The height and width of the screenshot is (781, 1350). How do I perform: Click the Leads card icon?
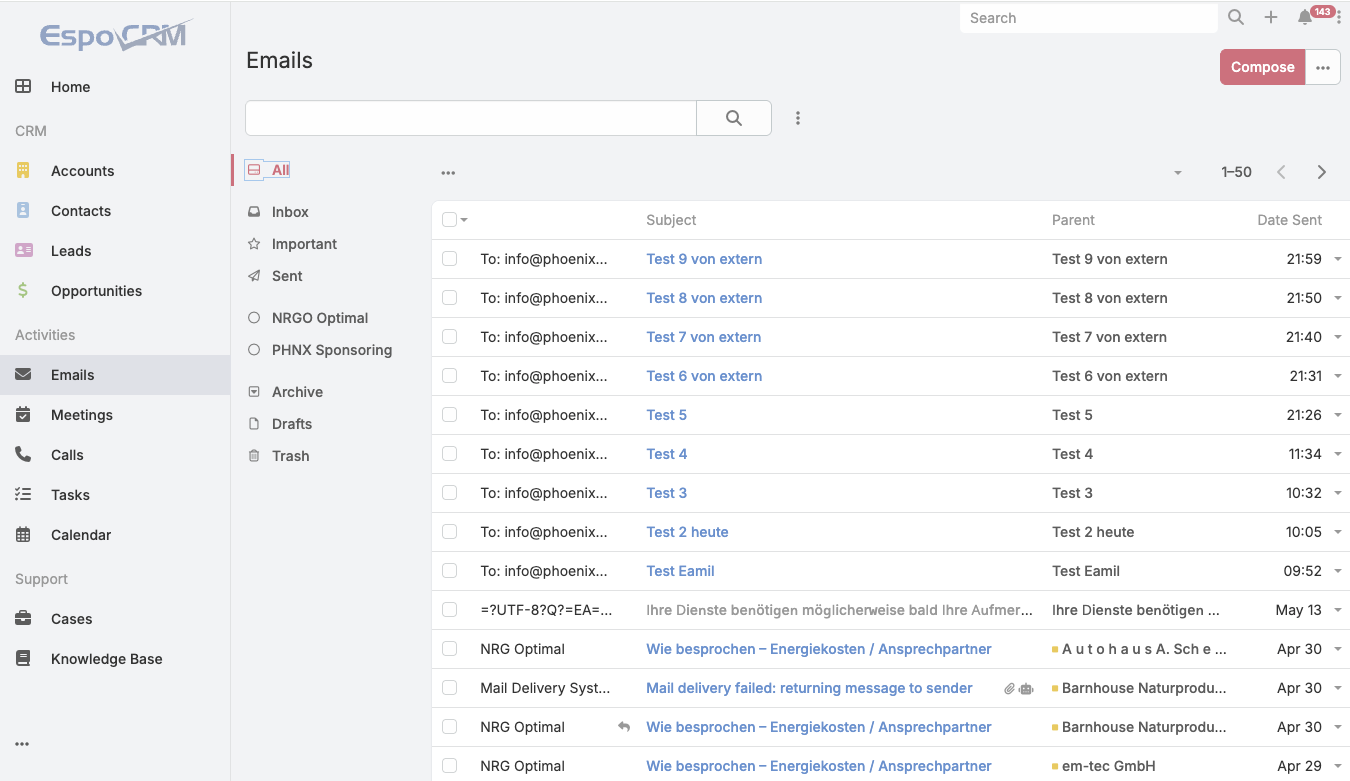[x=23, y=251]
